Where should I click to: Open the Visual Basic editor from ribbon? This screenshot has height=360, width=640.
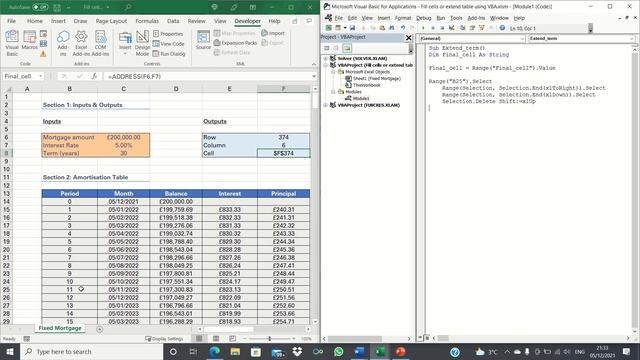pos(12,43)
